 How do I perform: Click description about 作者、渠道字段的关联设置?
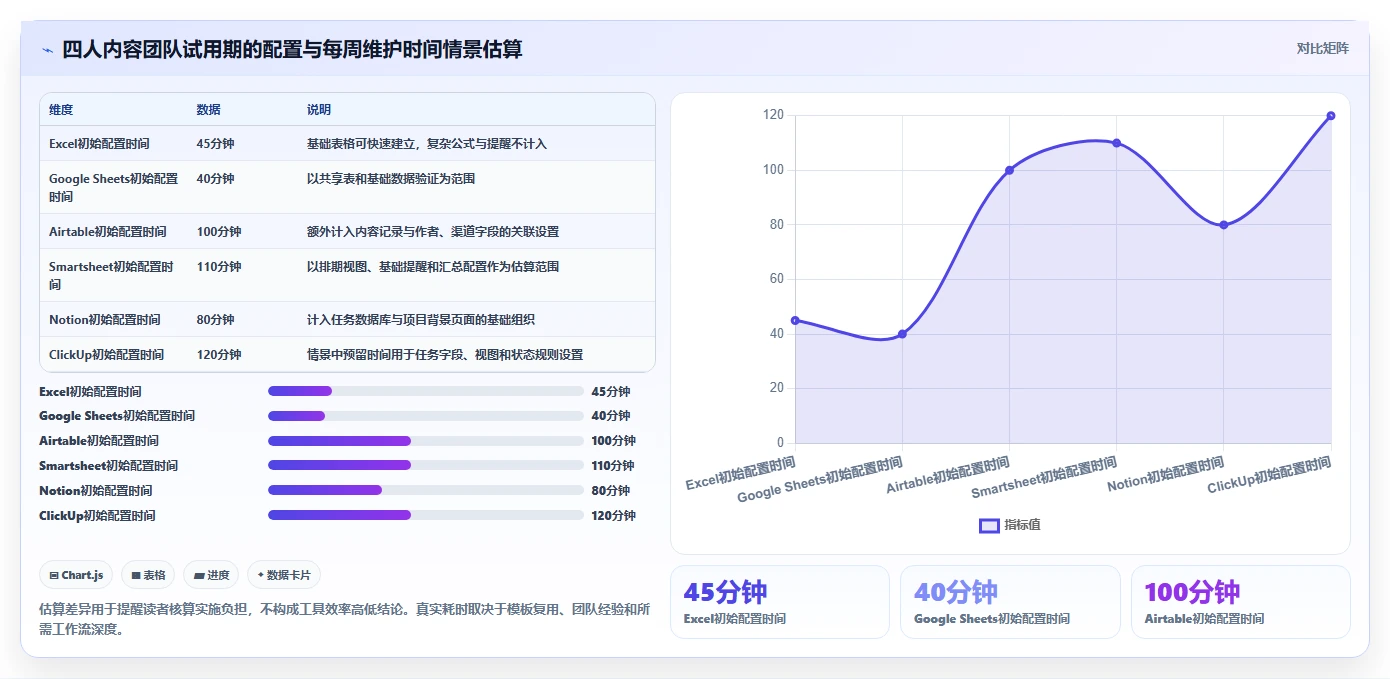click(433, 232)
